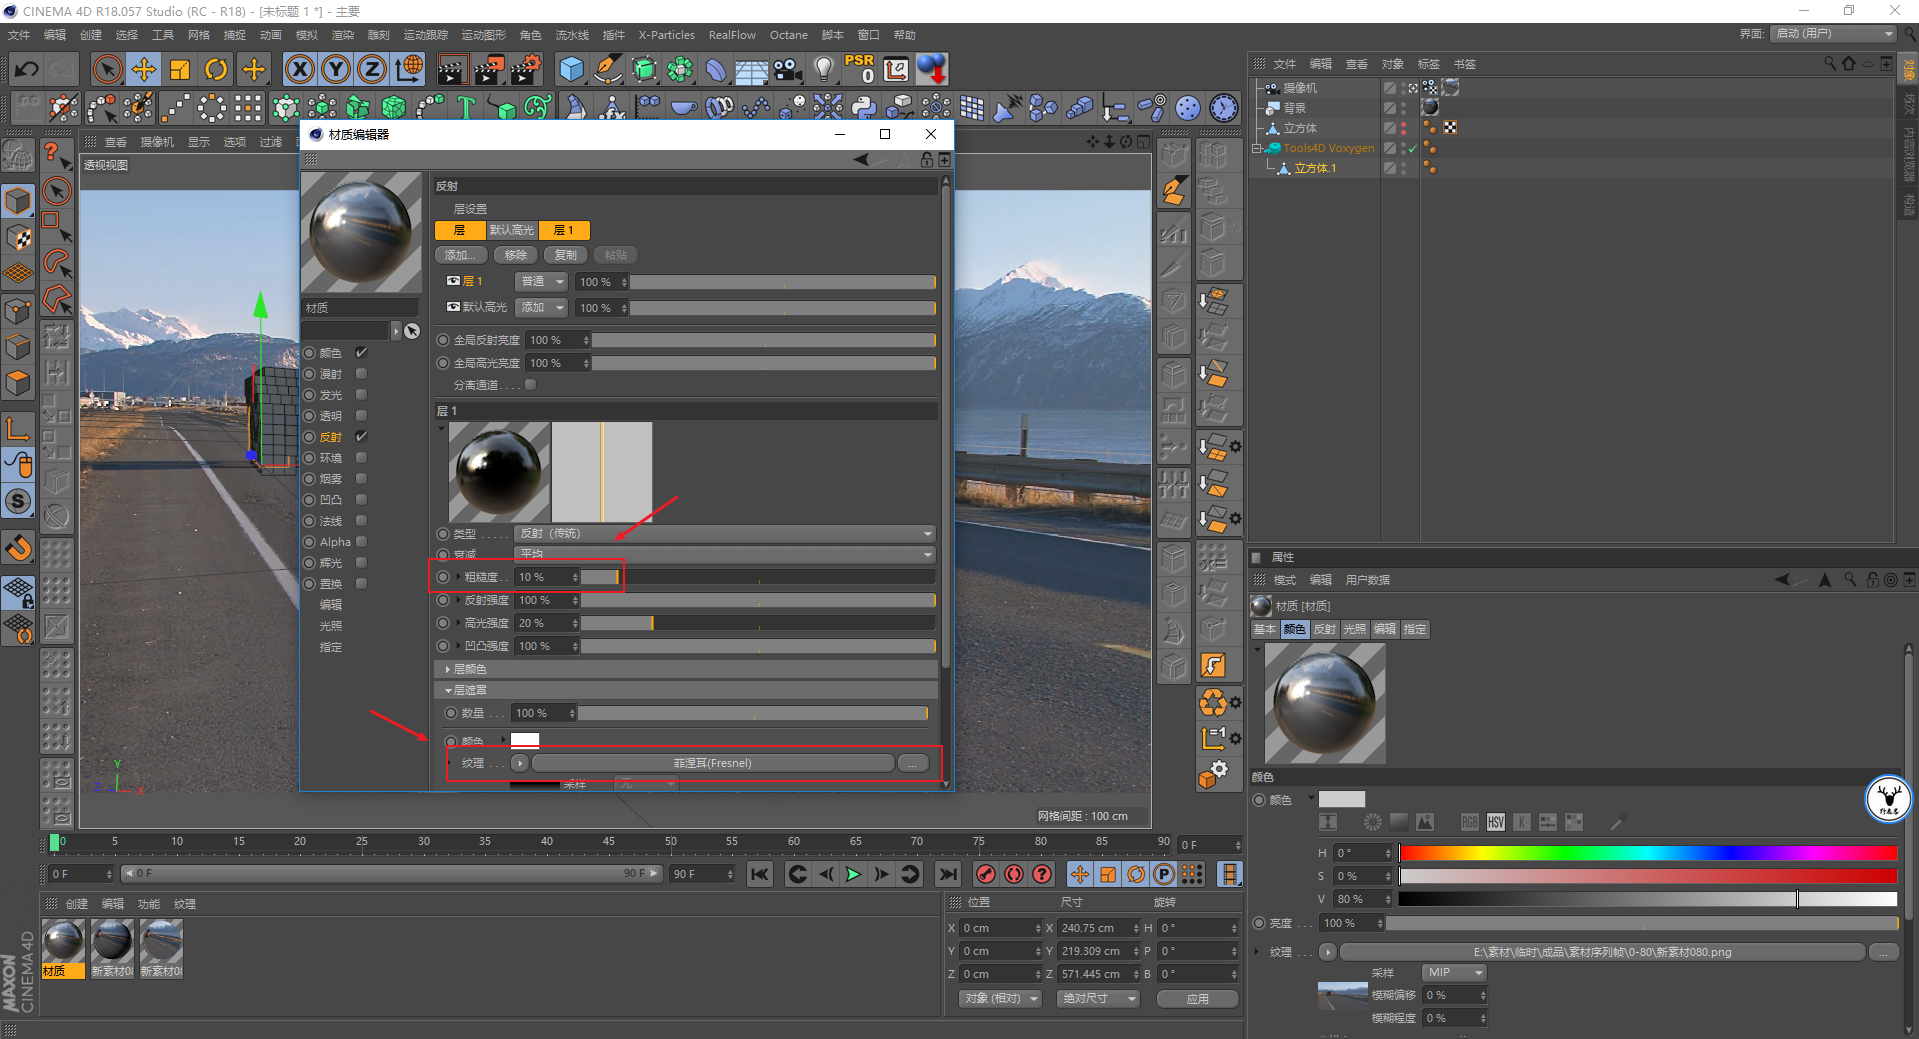
Task: Select the Rotate tool
Action: point(216,69)
